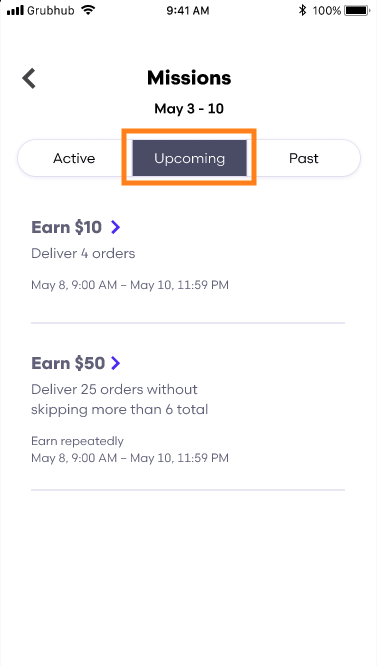The width and height of the screenshot is (377, 666).
Task: Select the Upcoming tab
Action: [189, 158]
